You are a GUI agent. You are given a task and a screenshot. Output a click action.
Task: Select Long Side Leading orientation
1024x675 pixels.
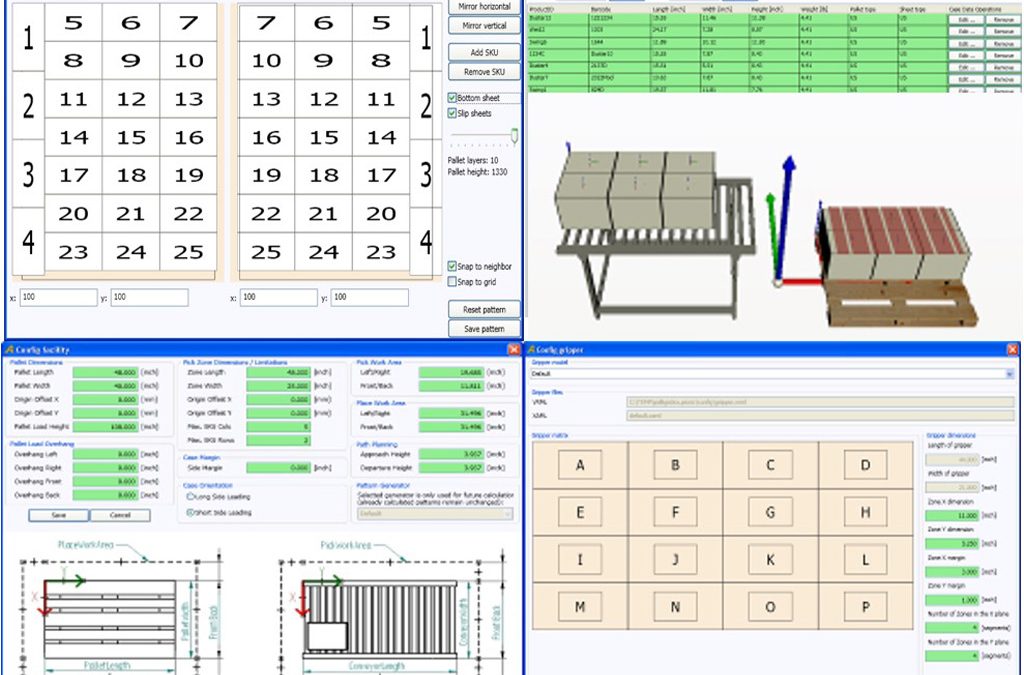point(191,497)
